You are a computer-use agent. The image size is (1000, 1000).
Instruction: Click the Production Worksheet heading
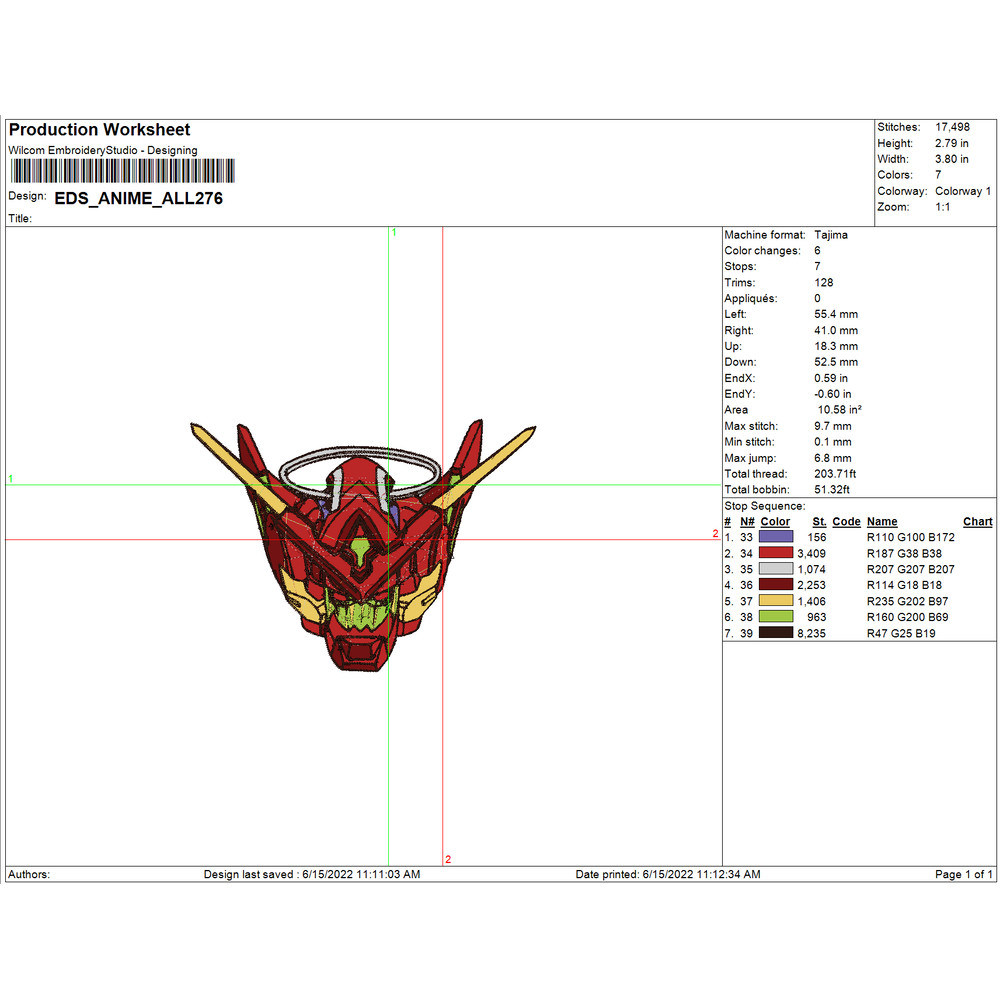[99, 130]
